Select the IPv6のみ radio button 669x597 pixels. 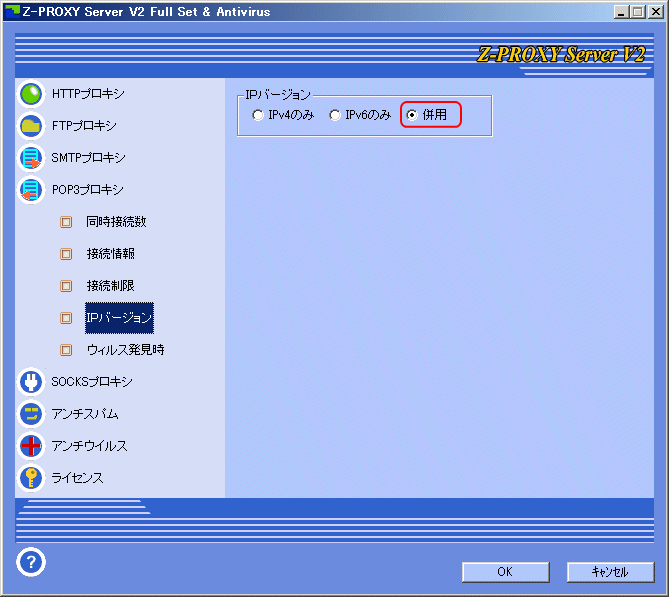335,115
